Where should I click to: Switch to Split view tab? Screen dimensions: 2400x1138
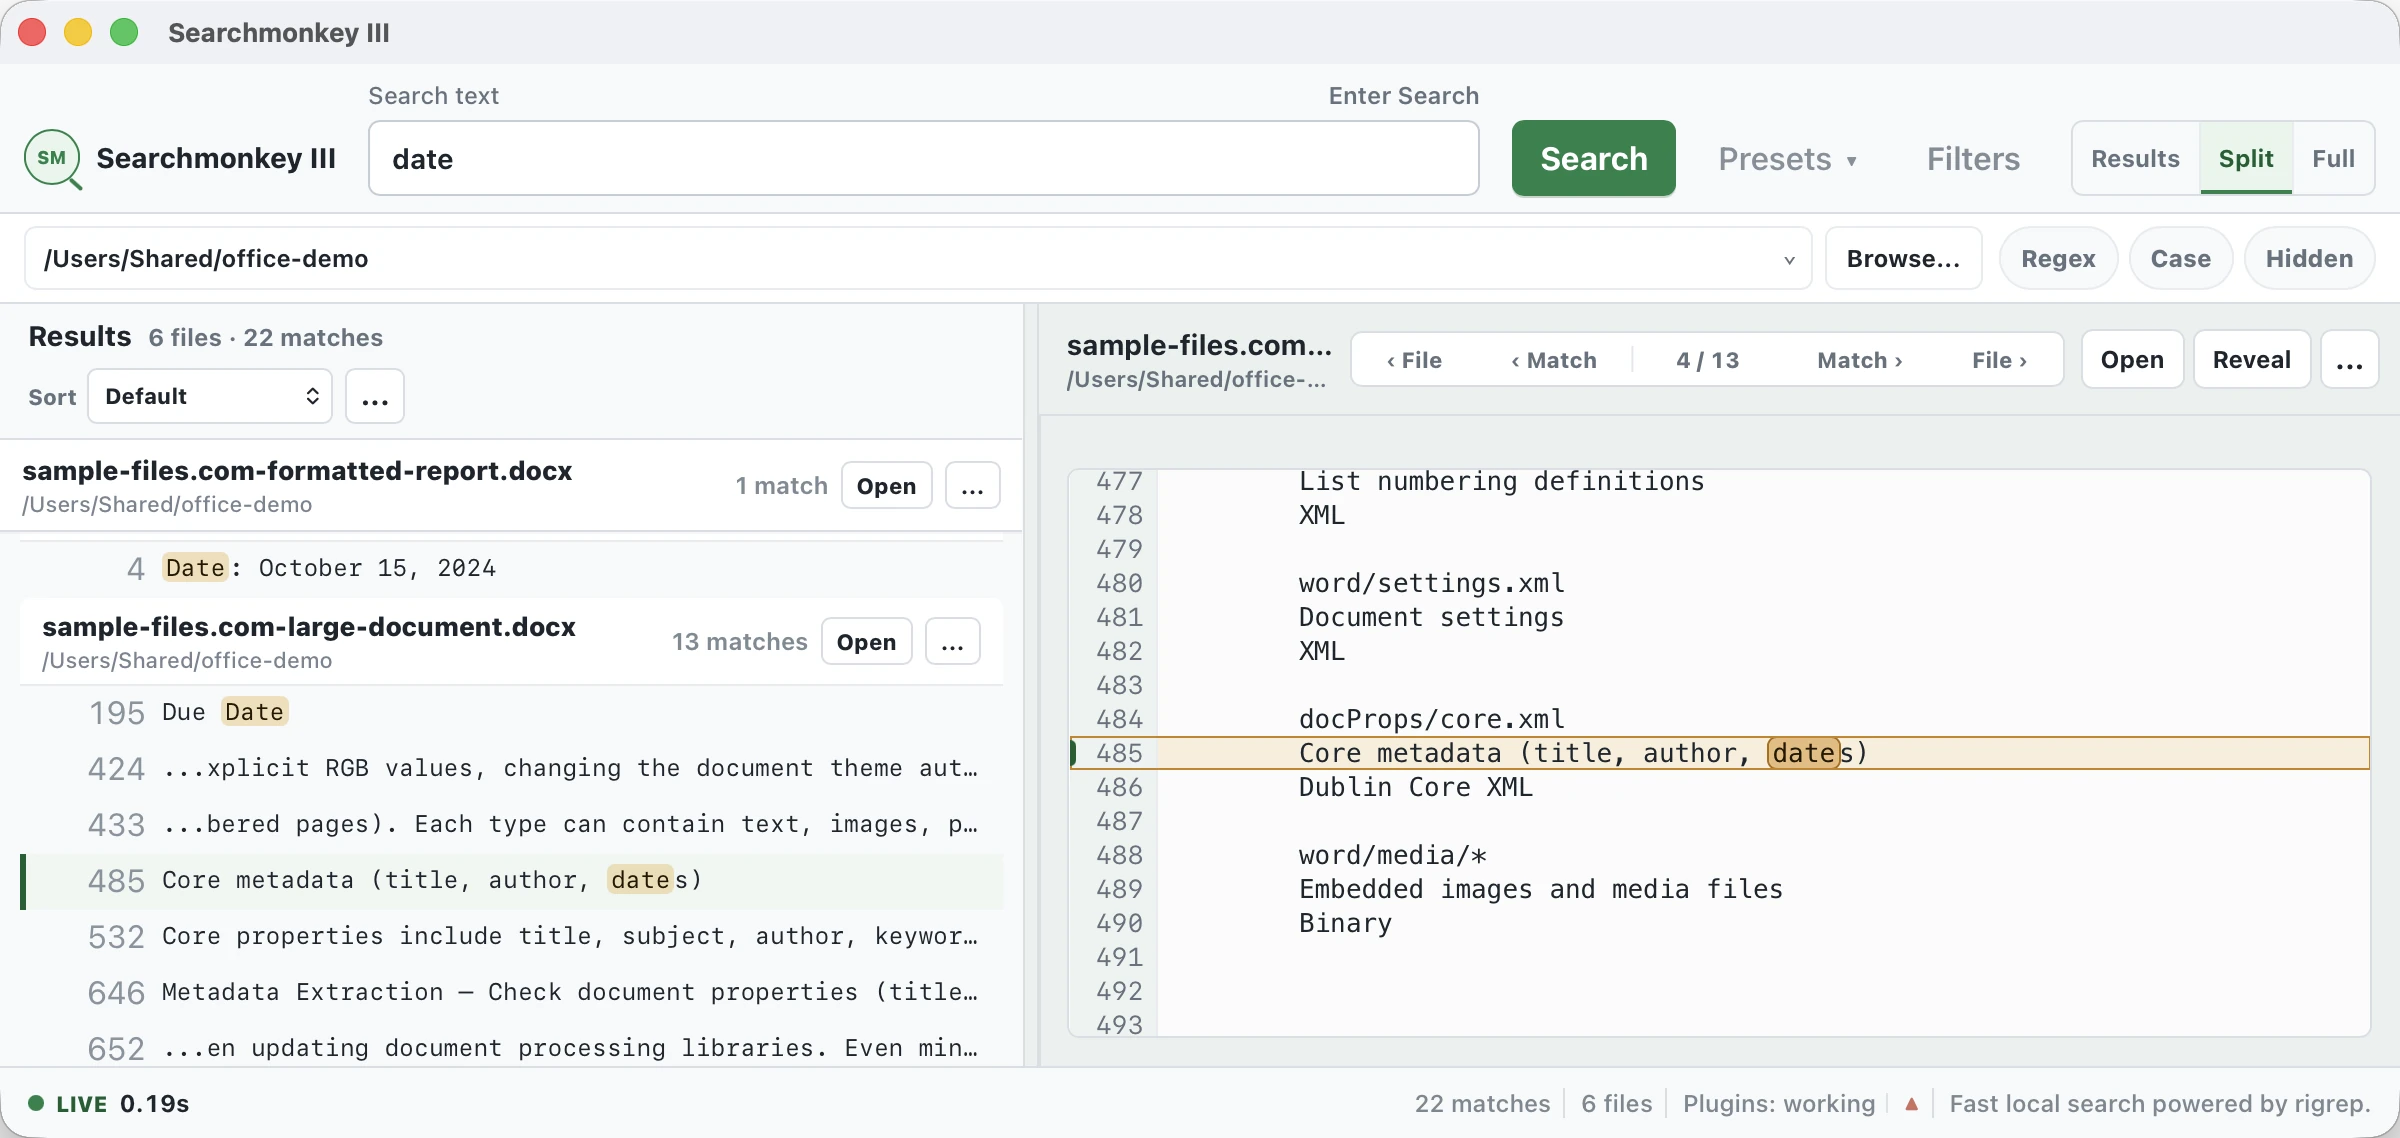tap(2246, 159)
